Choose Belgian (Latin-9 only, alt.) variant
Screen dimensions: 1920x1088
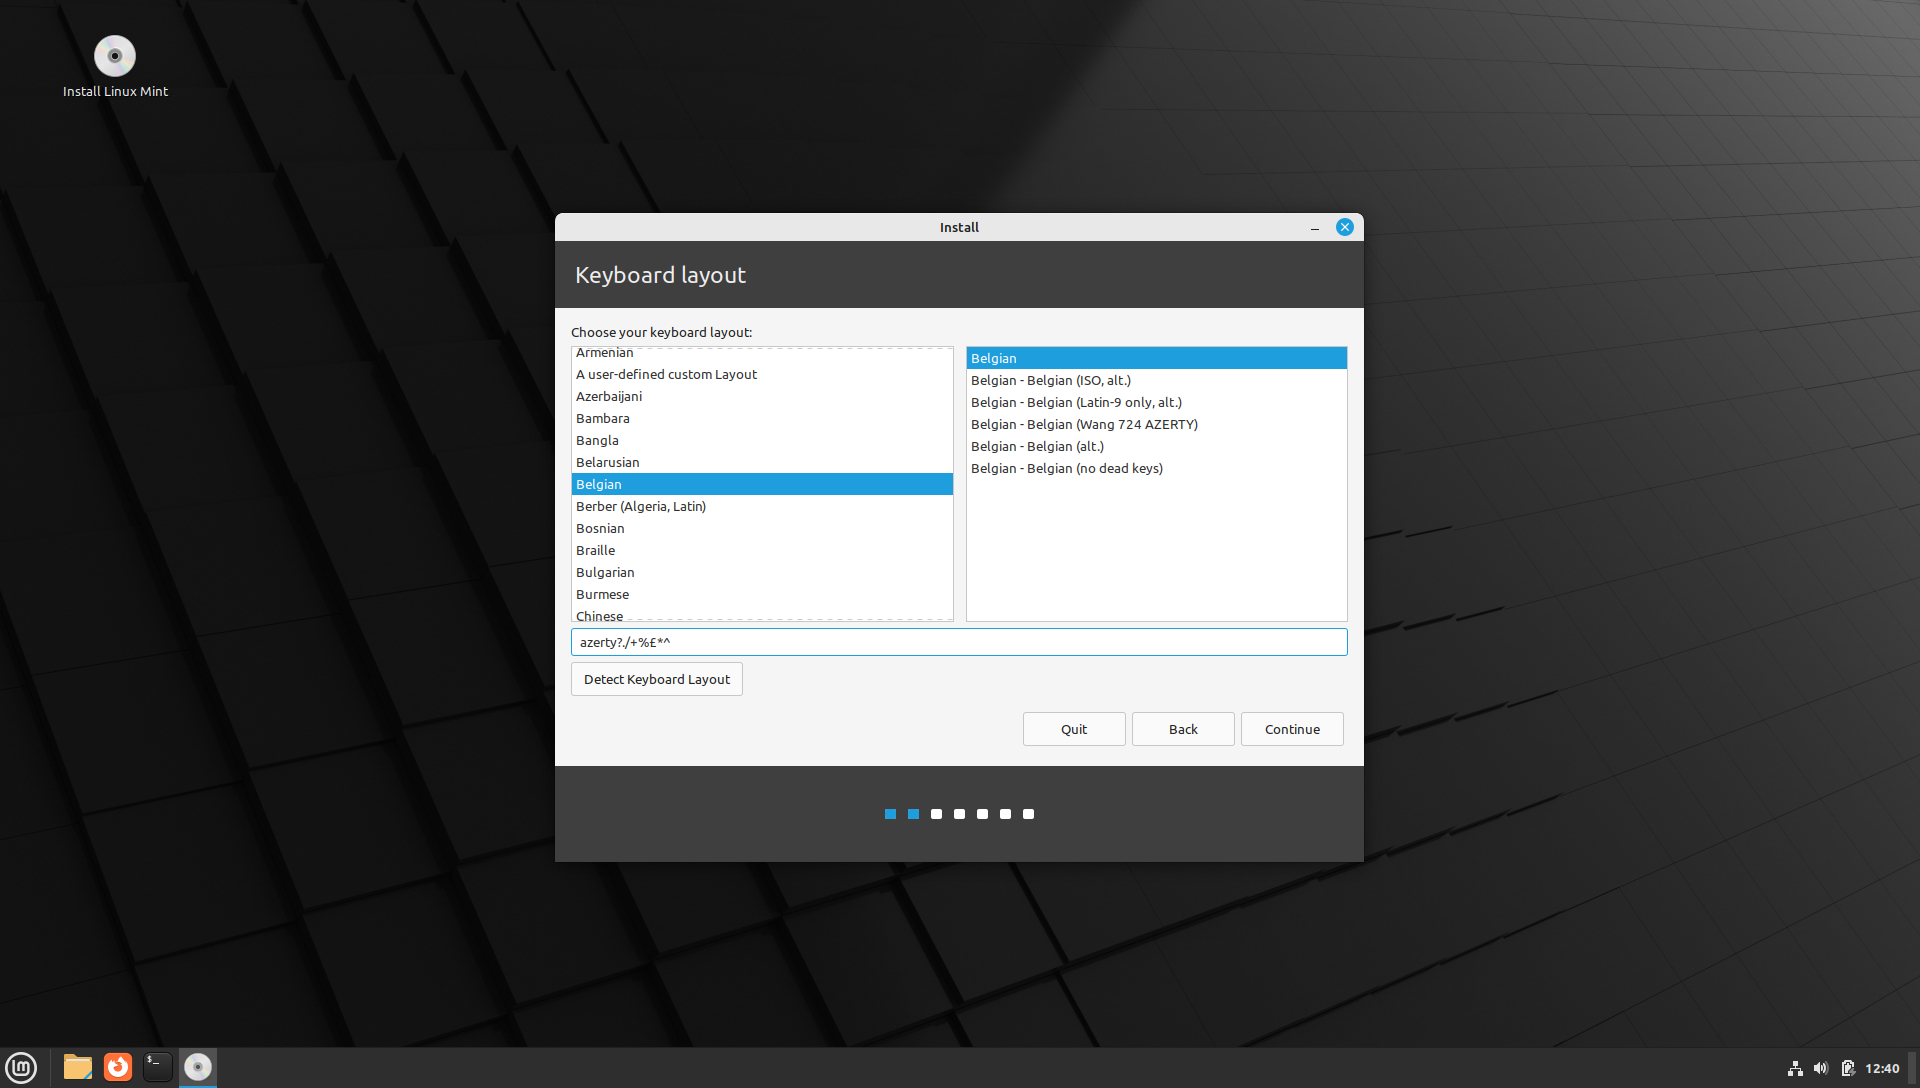pyautogui.click(x=1157, y=402)
